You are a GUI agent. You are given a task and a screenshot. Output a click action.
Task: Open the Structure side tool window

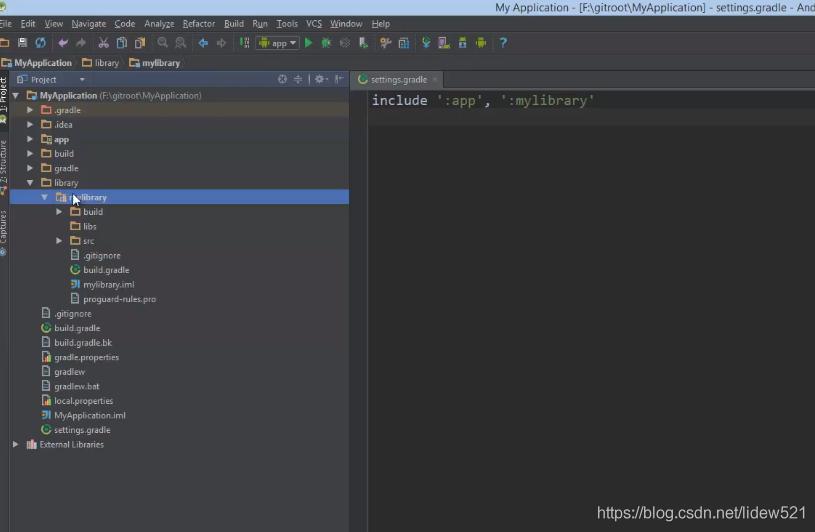point(4,167)
